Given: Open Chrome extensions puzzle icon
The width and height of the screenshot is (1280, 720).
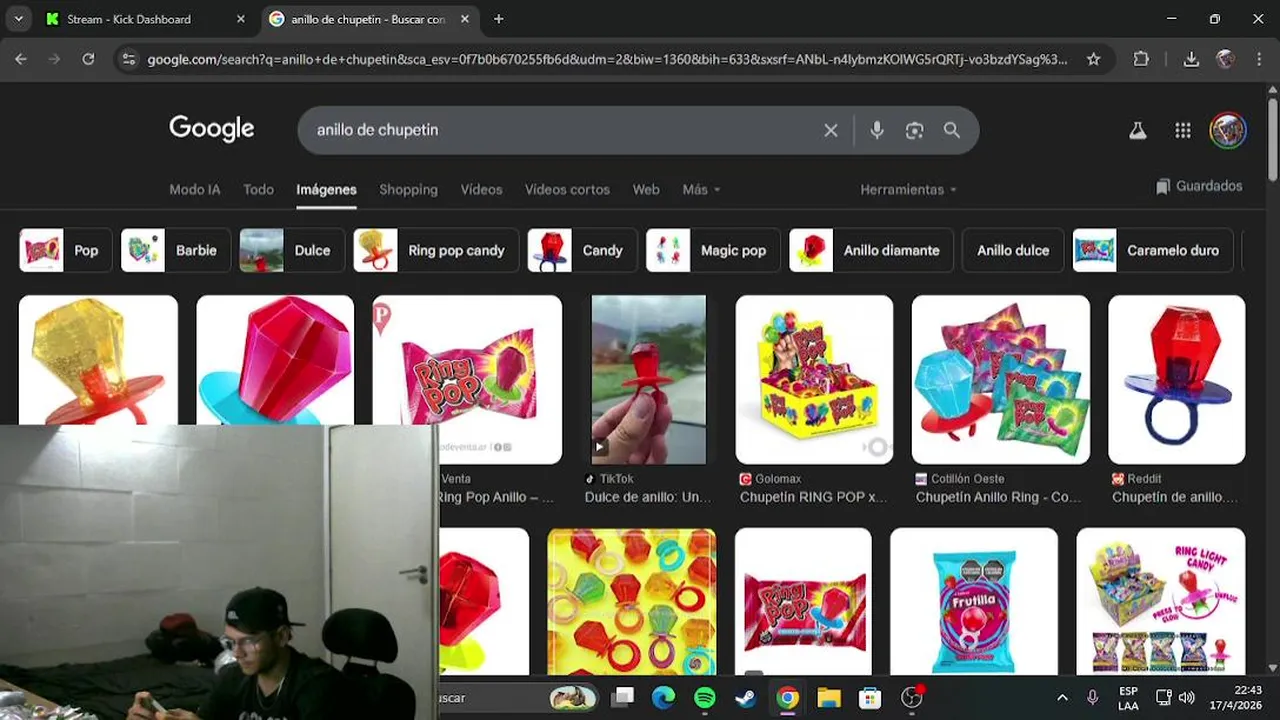Looking at the screenshot, I should point(1141,59).
